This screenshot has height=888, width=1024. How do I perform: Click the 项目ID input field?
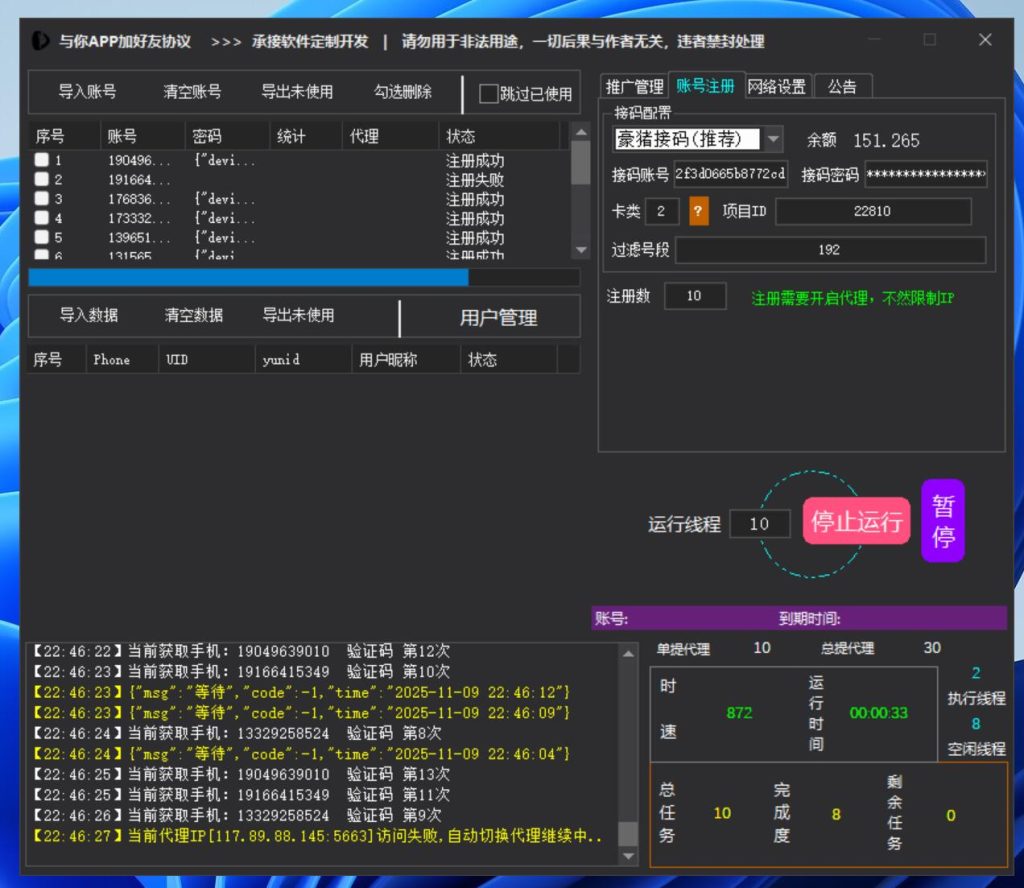[x=872, y=211]
